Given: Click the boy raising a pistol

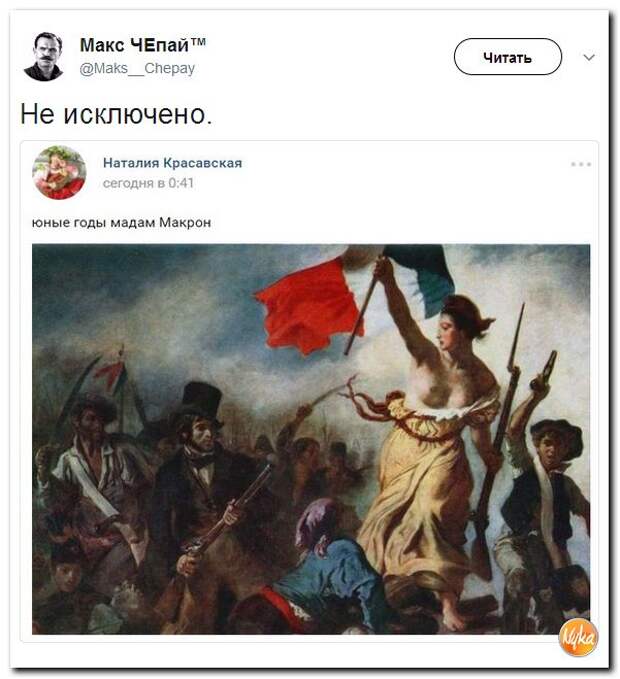Looking at the screenshot, I should 543,489.
